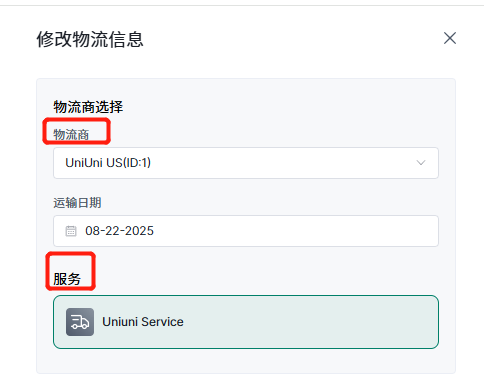Click the truck icon on Uniuni Service
484x390 pixels.
click(x=80, y=322)
